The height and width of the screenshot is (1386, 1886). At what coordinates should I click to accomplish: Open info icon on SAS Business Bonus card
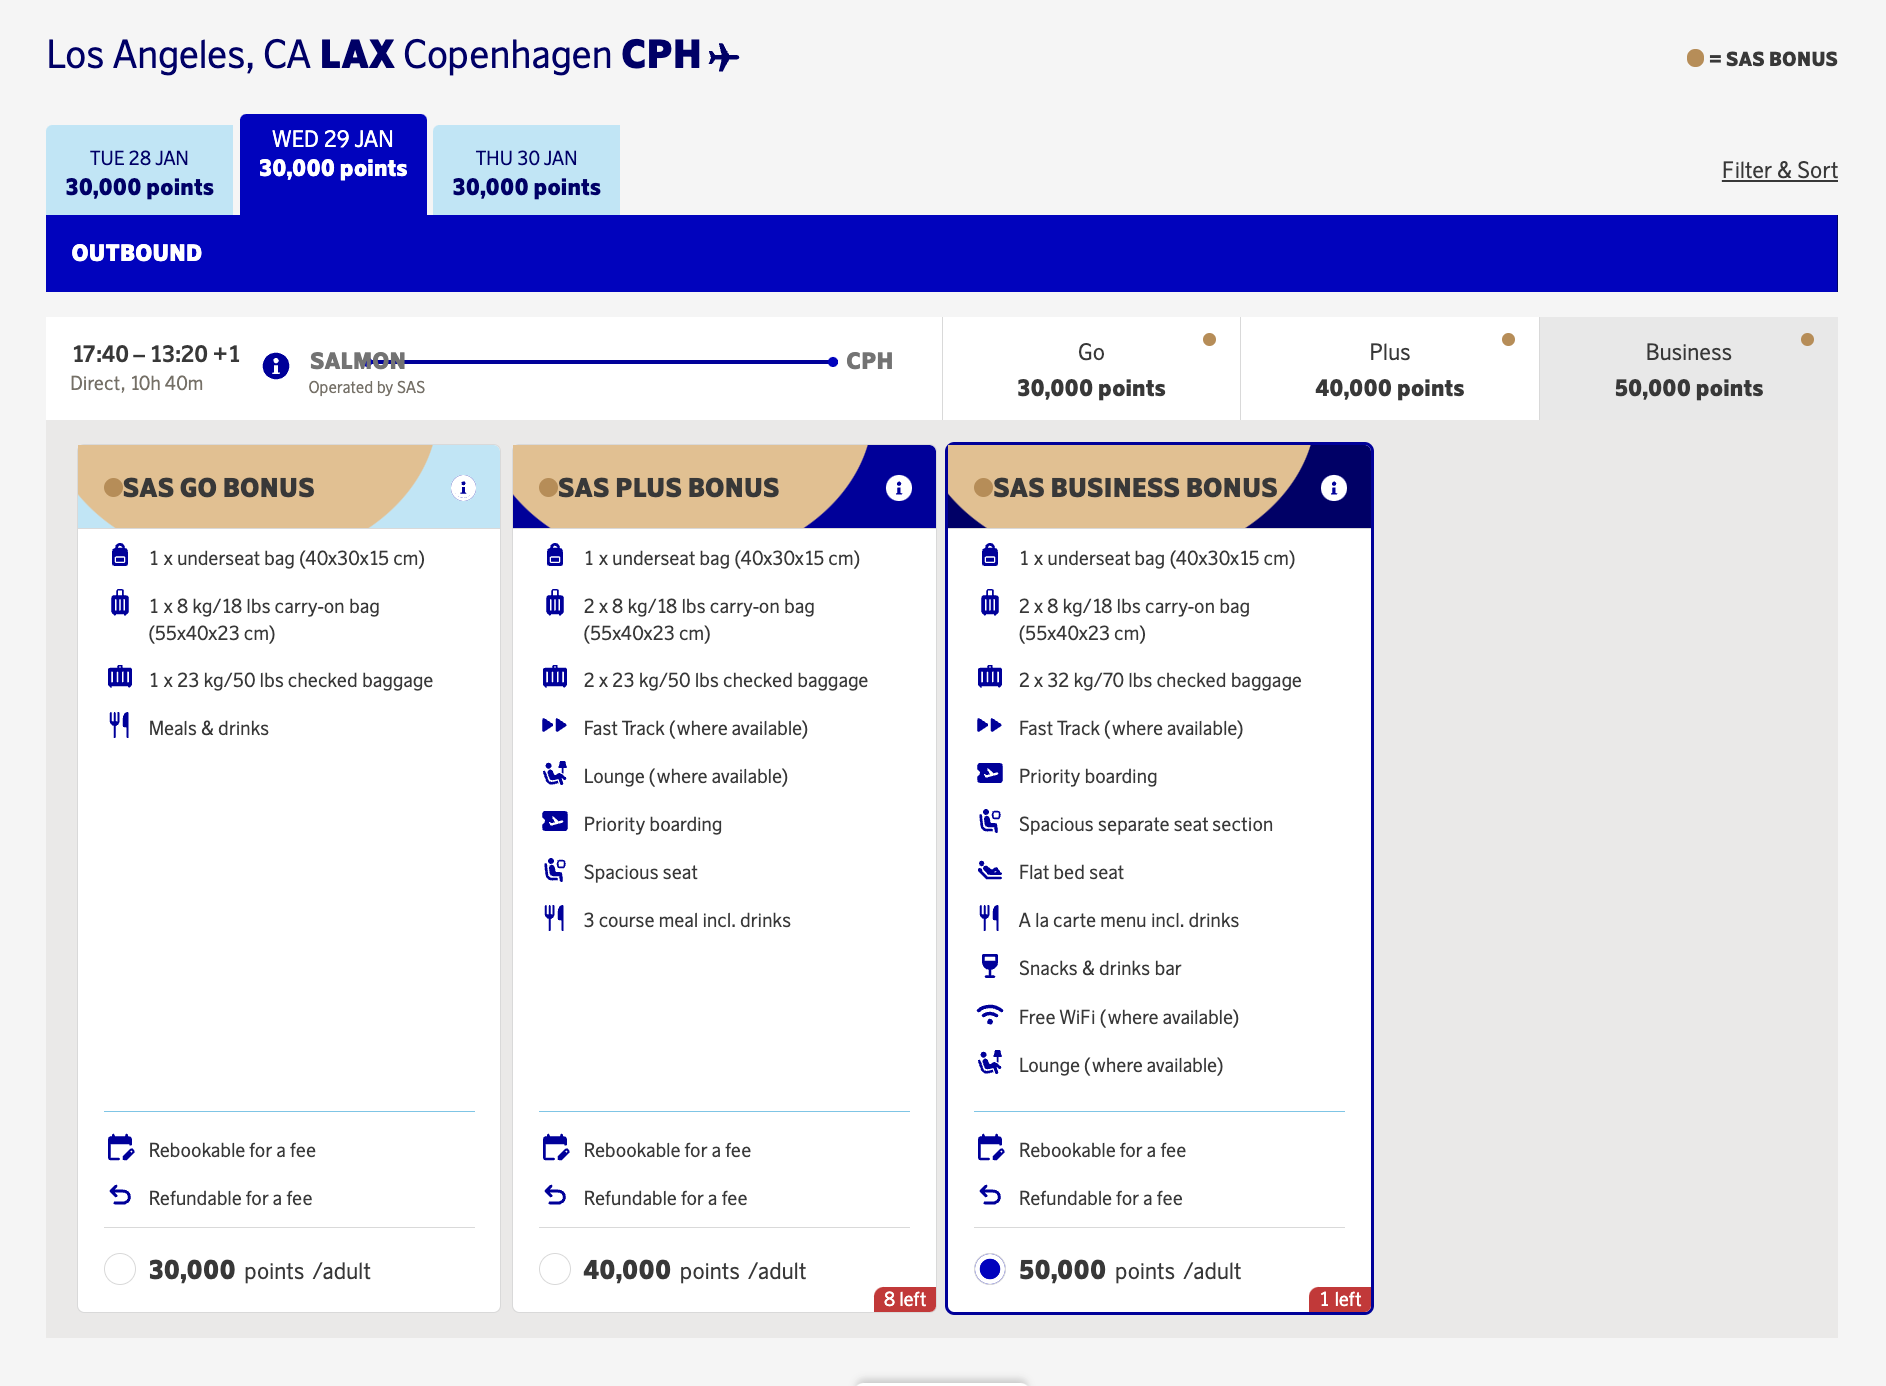coord(1333,488)
